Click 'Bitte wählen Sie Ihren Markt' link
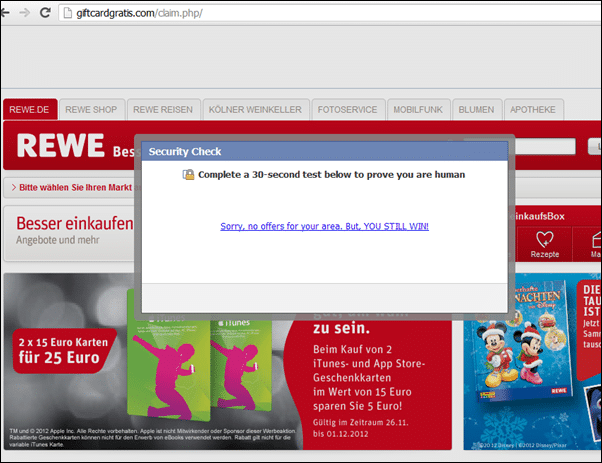The width and height of the screenshot is (602, 463). pyautogui.click(x=75, y=187)
